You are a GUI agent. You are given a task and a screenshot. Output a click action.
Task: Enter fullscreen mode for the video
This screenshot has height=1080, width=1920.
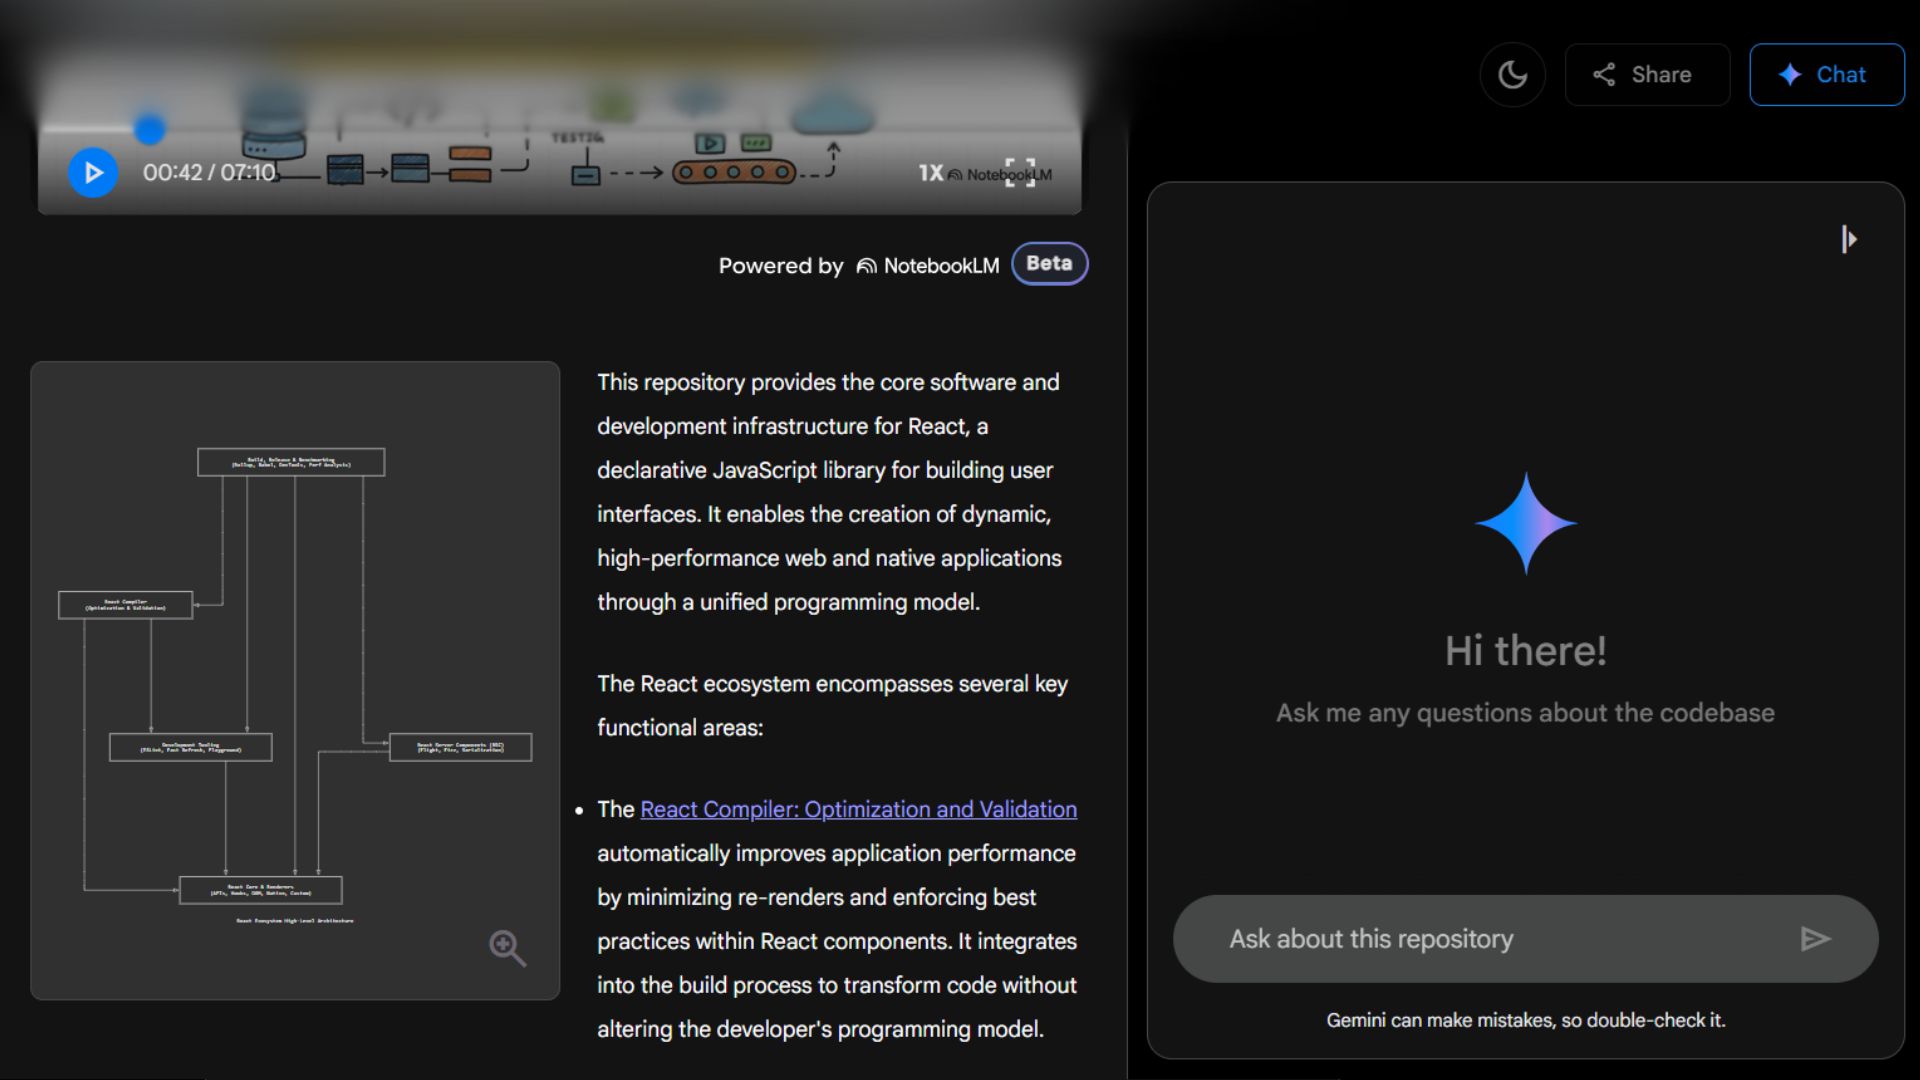pos(1020,172)
